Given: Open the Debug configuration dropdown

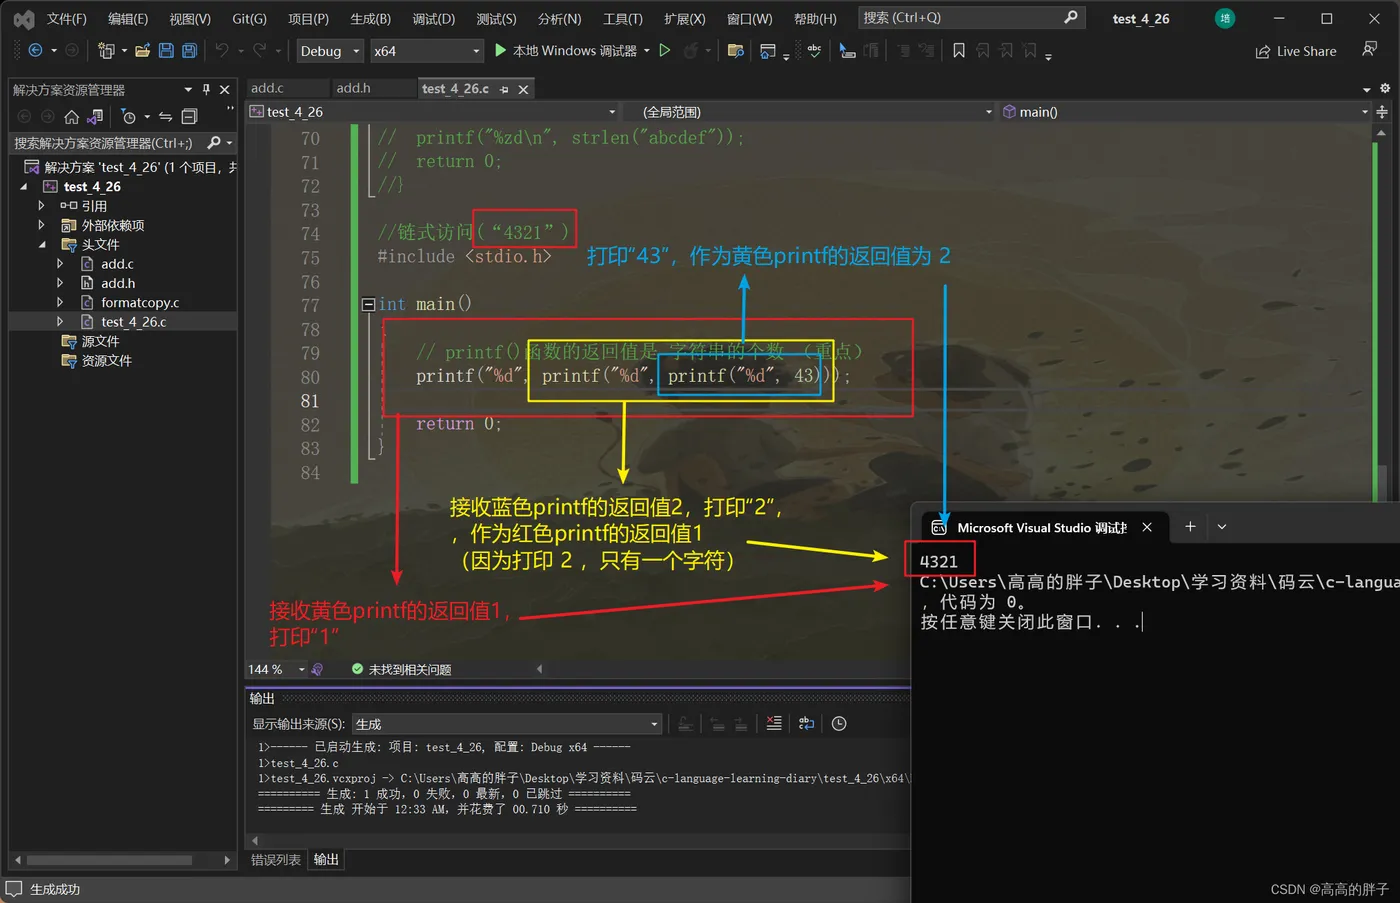Looking at the screenshot, I should (x=329, y=51).
